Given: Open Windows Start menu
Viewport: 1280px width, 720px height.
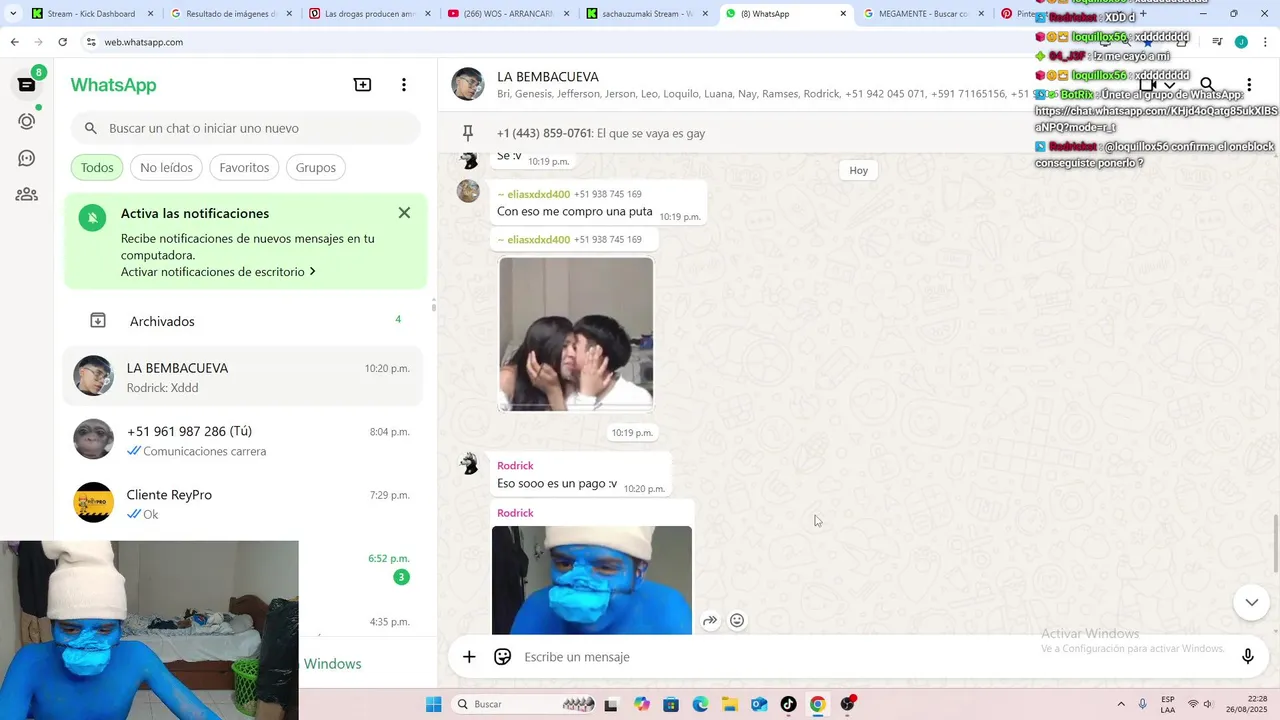Looking at the screenshot, I should point(434,704).
